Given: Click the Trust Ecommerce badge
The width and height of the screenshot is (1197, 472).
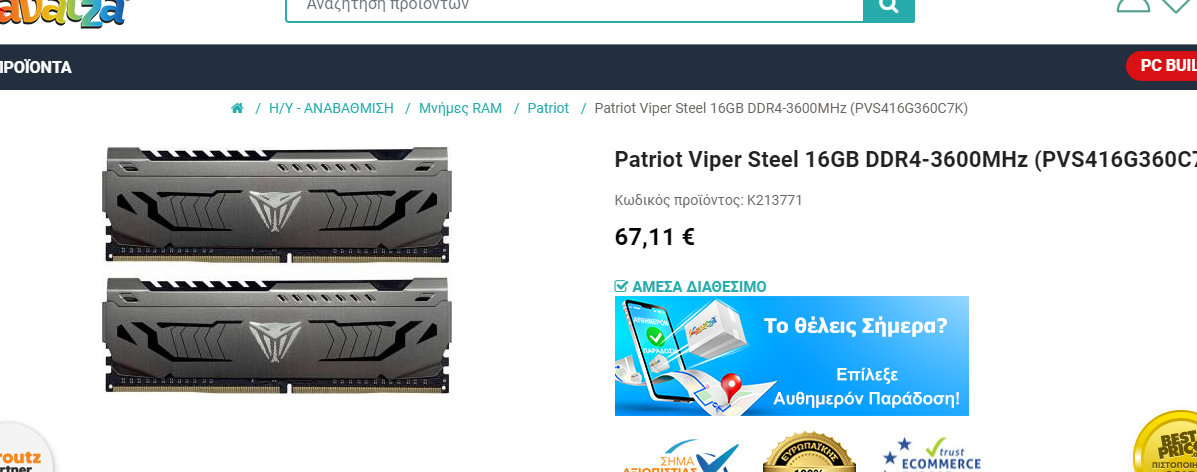Looking at the screenshot, I should coord(932,455).
